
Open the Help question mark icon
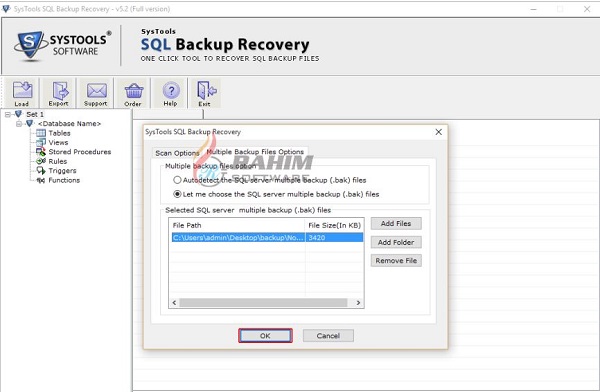pyautogui.click(x=170, y=93)
